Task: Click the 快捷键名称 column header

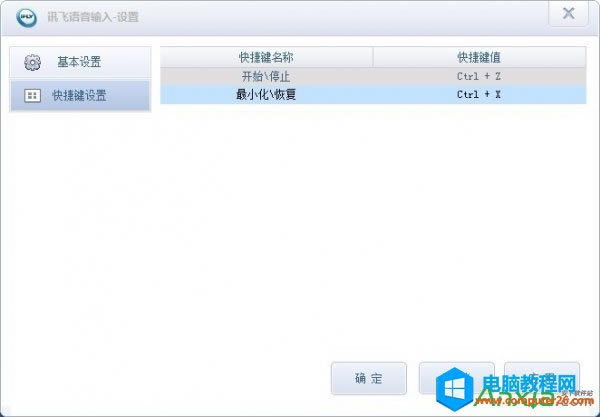Action: pos(266,57)
